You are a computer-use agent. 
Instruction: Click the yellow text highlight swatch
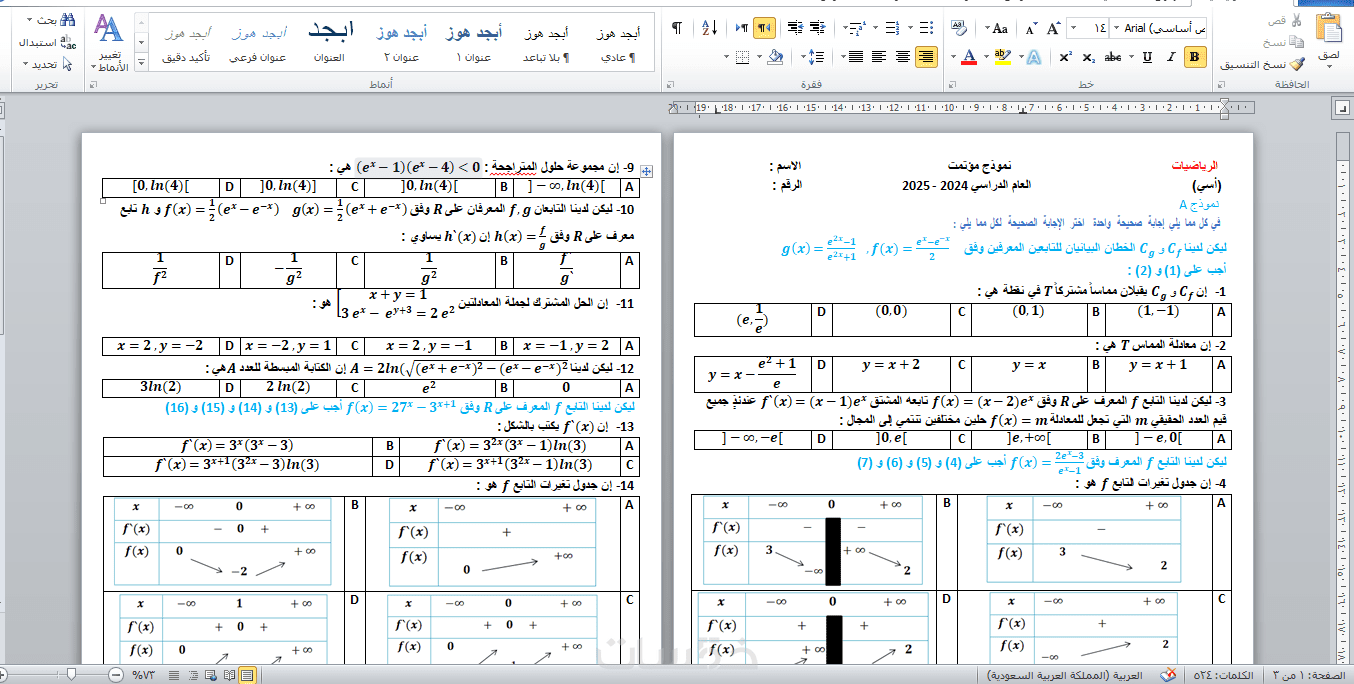(x=1002, y=57)
